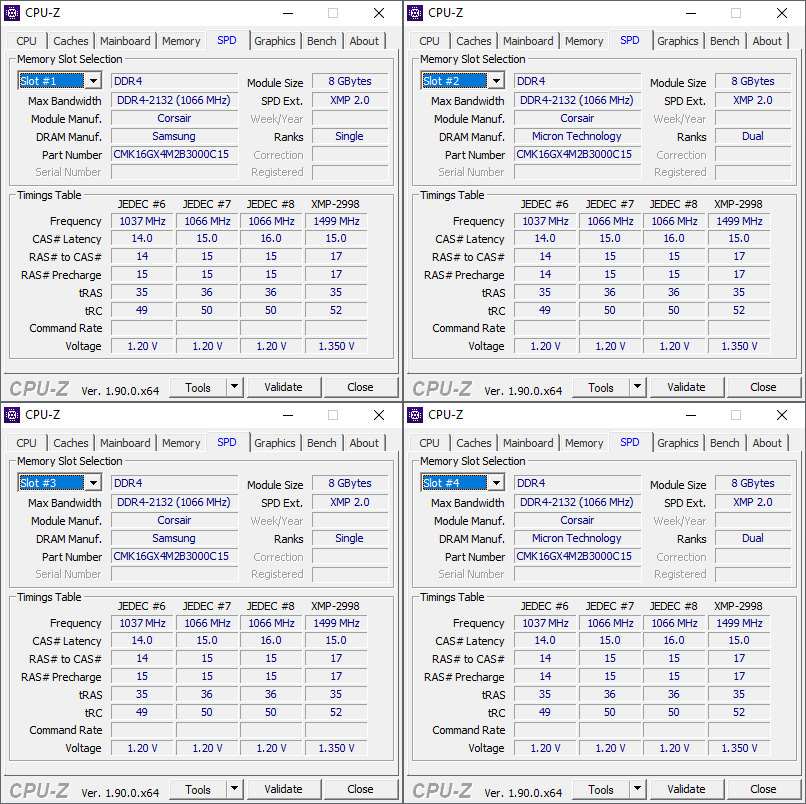
Task: Switch to the Bench tab in Slot #1 window
Action: [322, 41]
